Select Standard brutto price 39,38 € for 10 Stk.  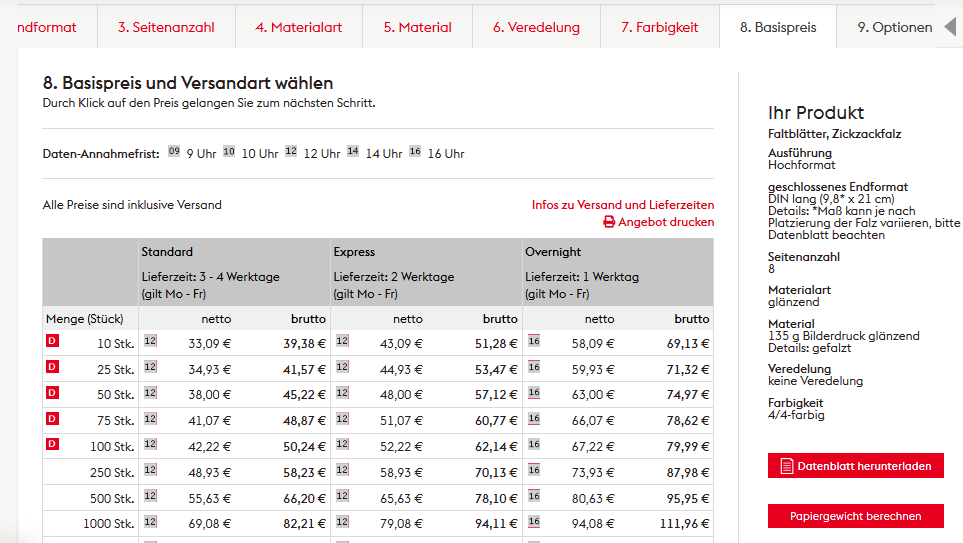pyautogui.click(x=304, y=343)
